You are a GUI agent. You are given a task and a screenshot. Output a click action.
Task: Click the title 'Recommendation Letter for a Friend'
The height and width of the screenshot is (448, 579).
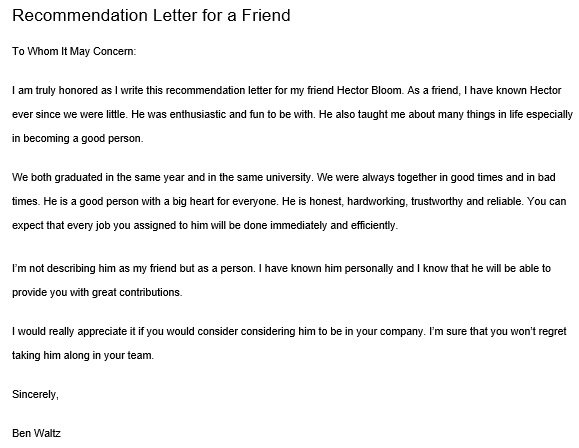click(x=151, y=16)
